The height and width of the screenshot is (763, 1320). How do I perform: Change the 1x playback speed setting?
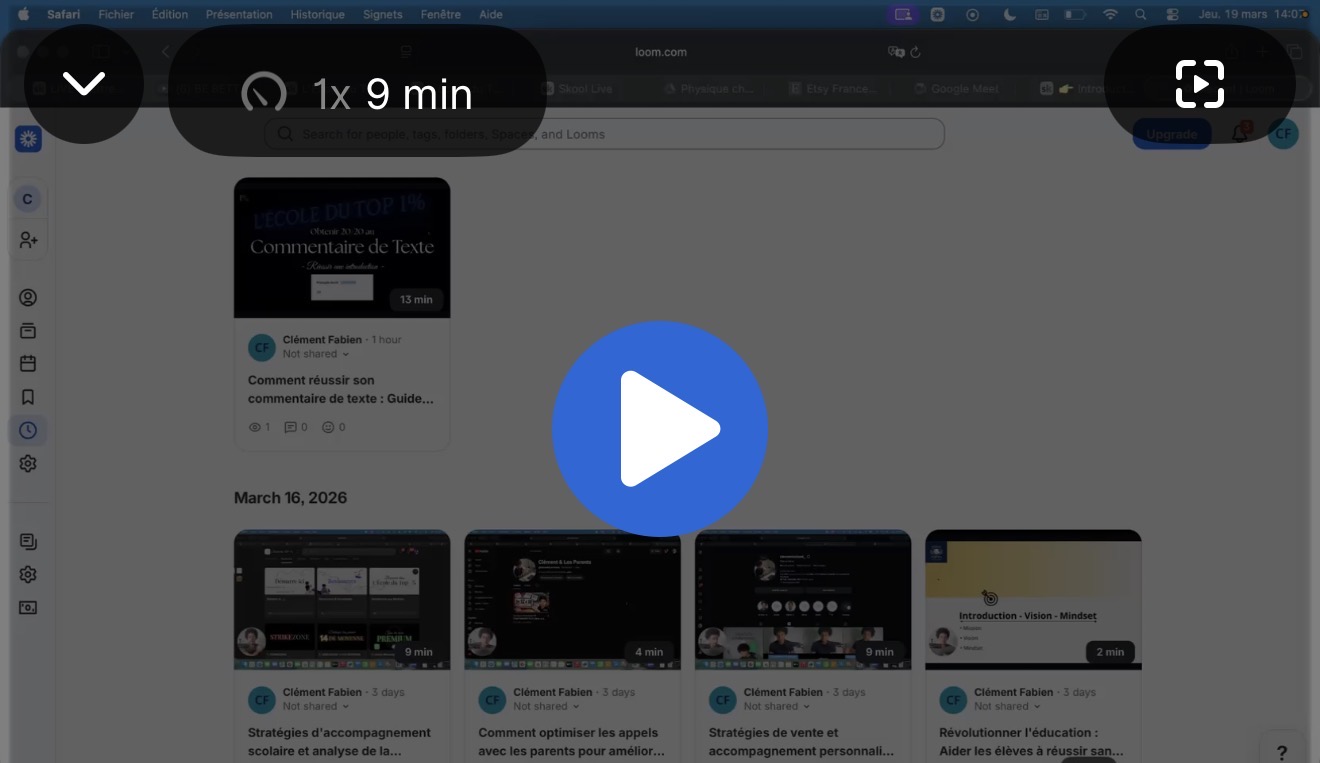coord(357,93)
